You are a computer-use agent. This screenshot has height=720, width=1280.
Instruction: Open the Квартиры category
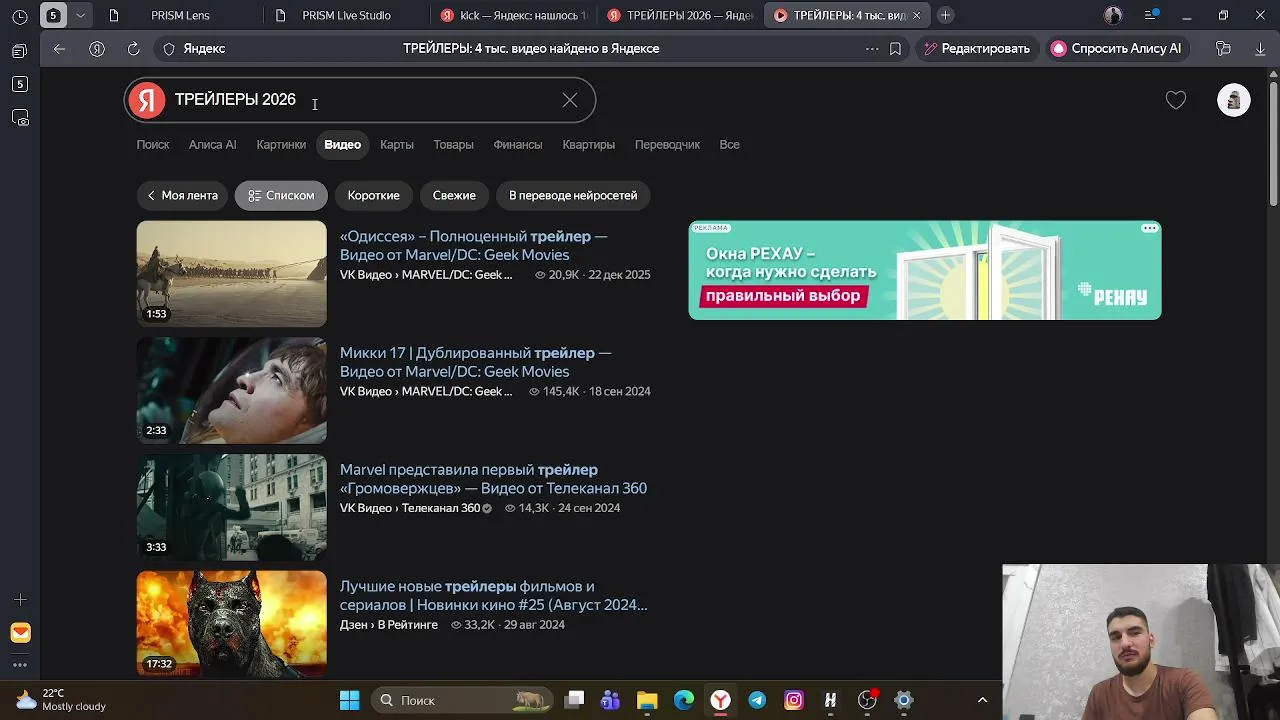[588, 144]
